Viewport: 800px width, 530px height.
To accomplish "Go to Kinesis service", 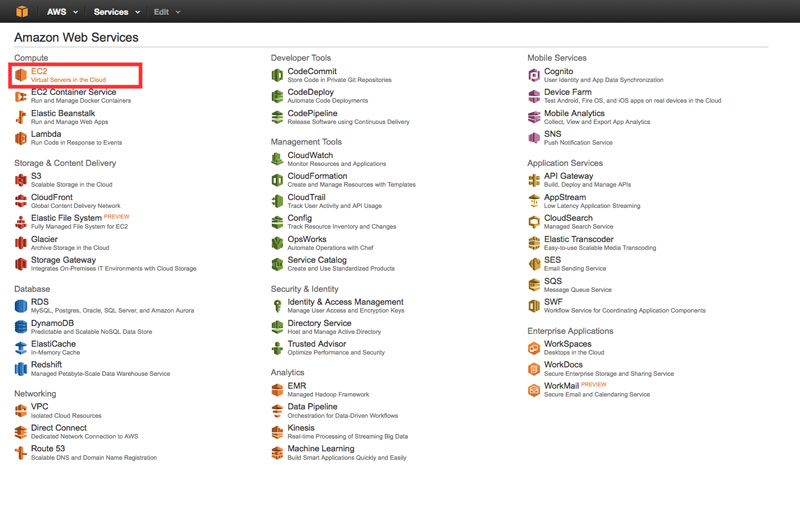I will (301, 427).
